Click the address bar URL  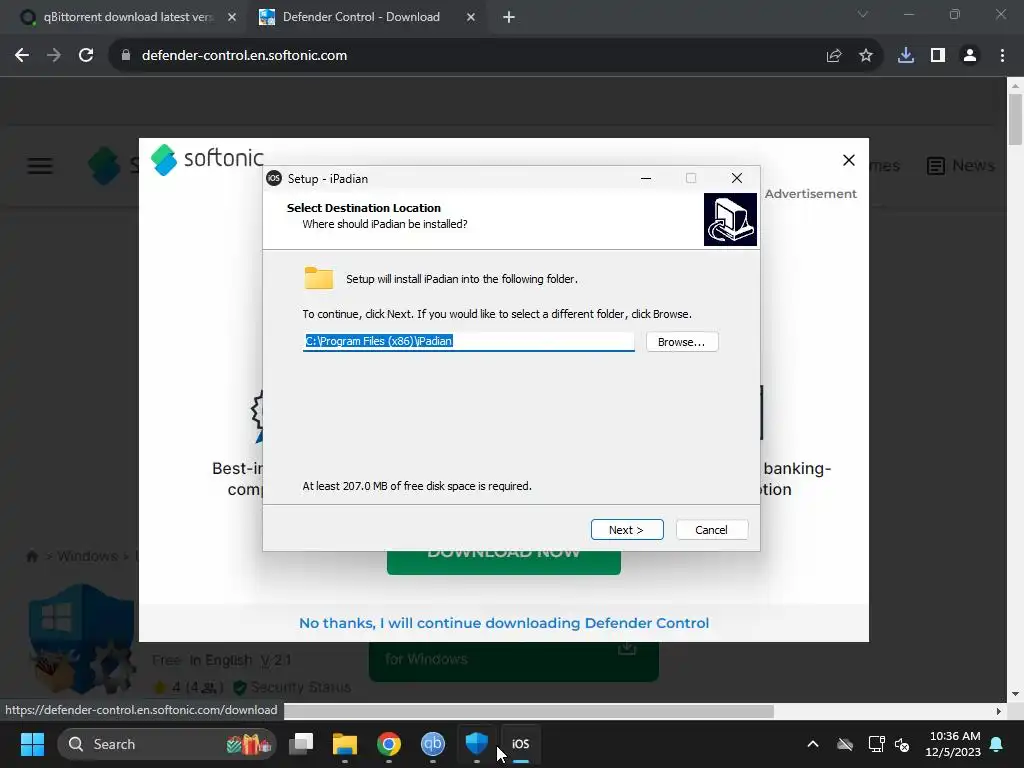coord(244,56)
